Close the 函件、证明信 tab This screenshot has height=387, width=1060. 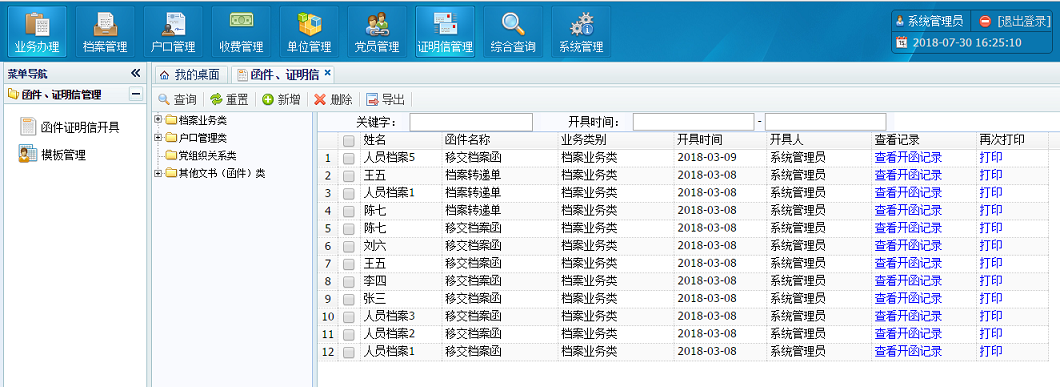[x=328, y=72]
